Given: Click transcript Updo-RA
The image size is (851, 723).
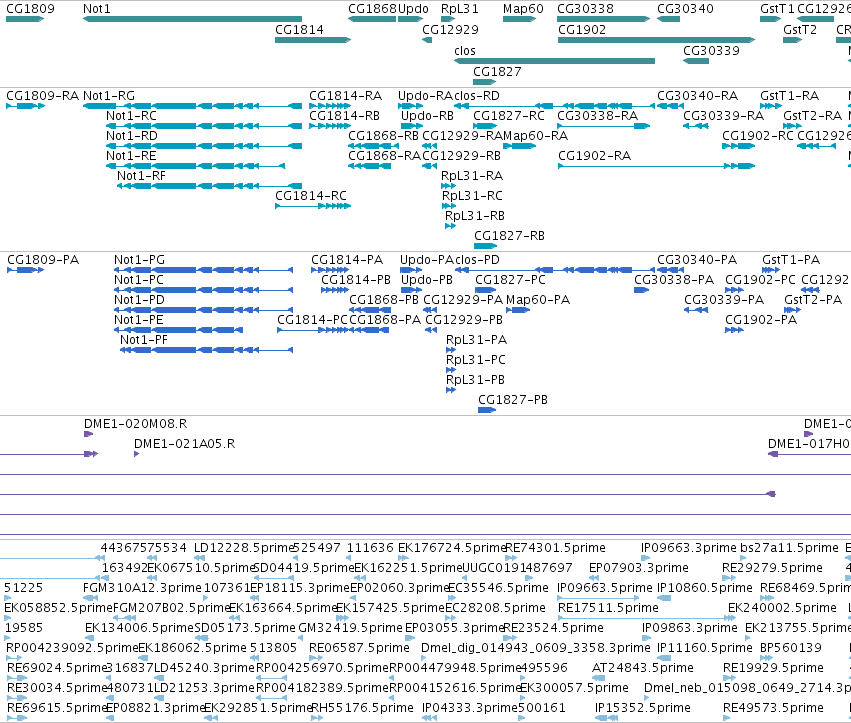Looking at the screenshot, I should click(410, 106).
